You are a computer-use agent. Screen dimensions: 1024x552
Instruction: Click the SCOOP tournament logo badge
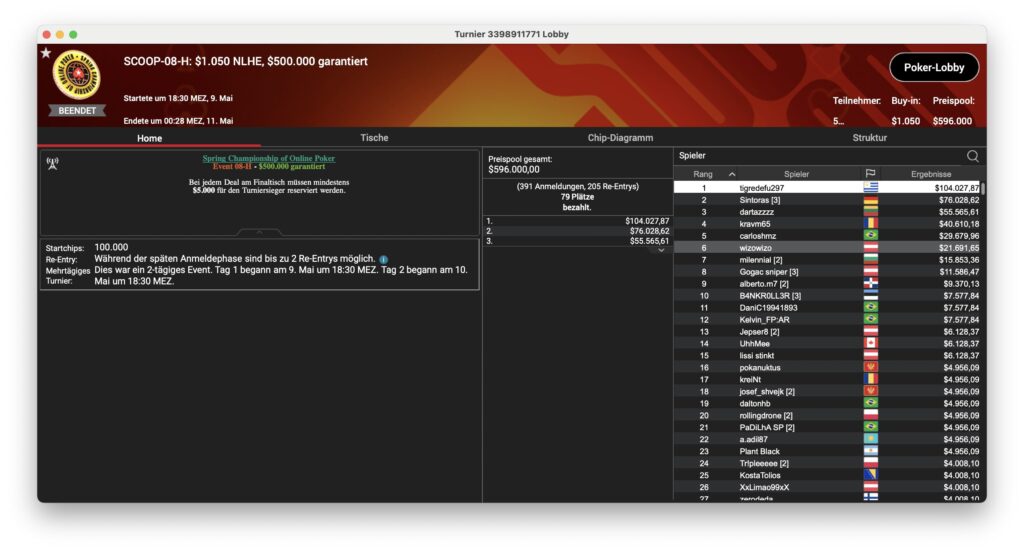[x=76, y=76]
